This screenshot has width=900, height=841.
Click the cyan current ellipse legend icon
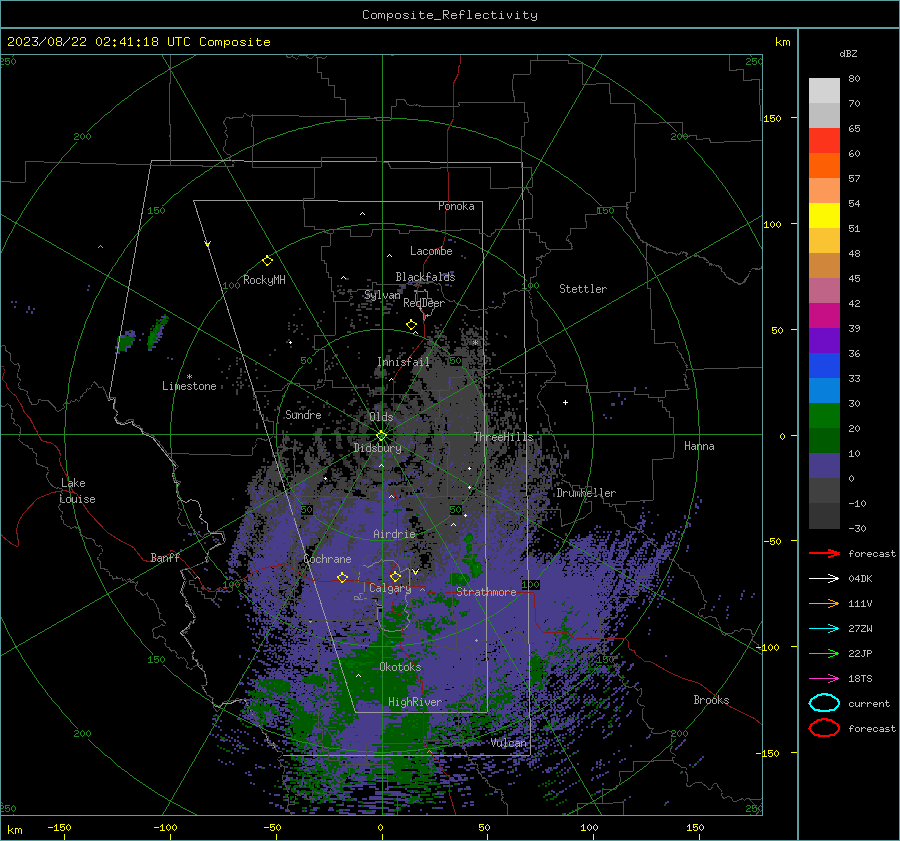pyautogui.click(x=824, y=703)
